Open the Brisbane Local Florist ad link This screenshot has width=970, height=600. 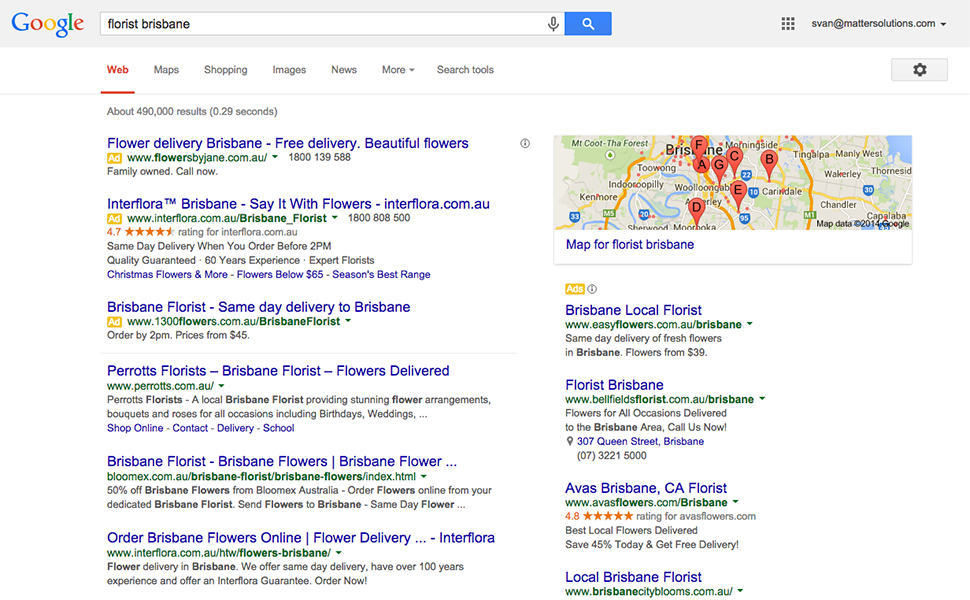click(x=633, y=310)
